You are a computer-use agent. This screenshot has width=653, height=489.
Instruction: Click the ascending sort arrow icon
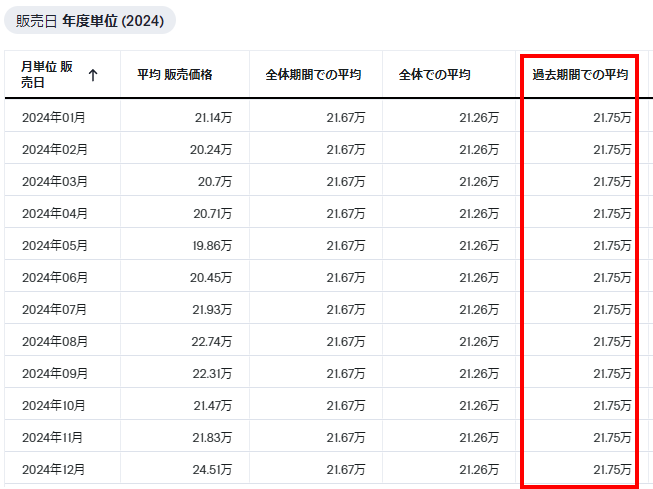(93, 75)
